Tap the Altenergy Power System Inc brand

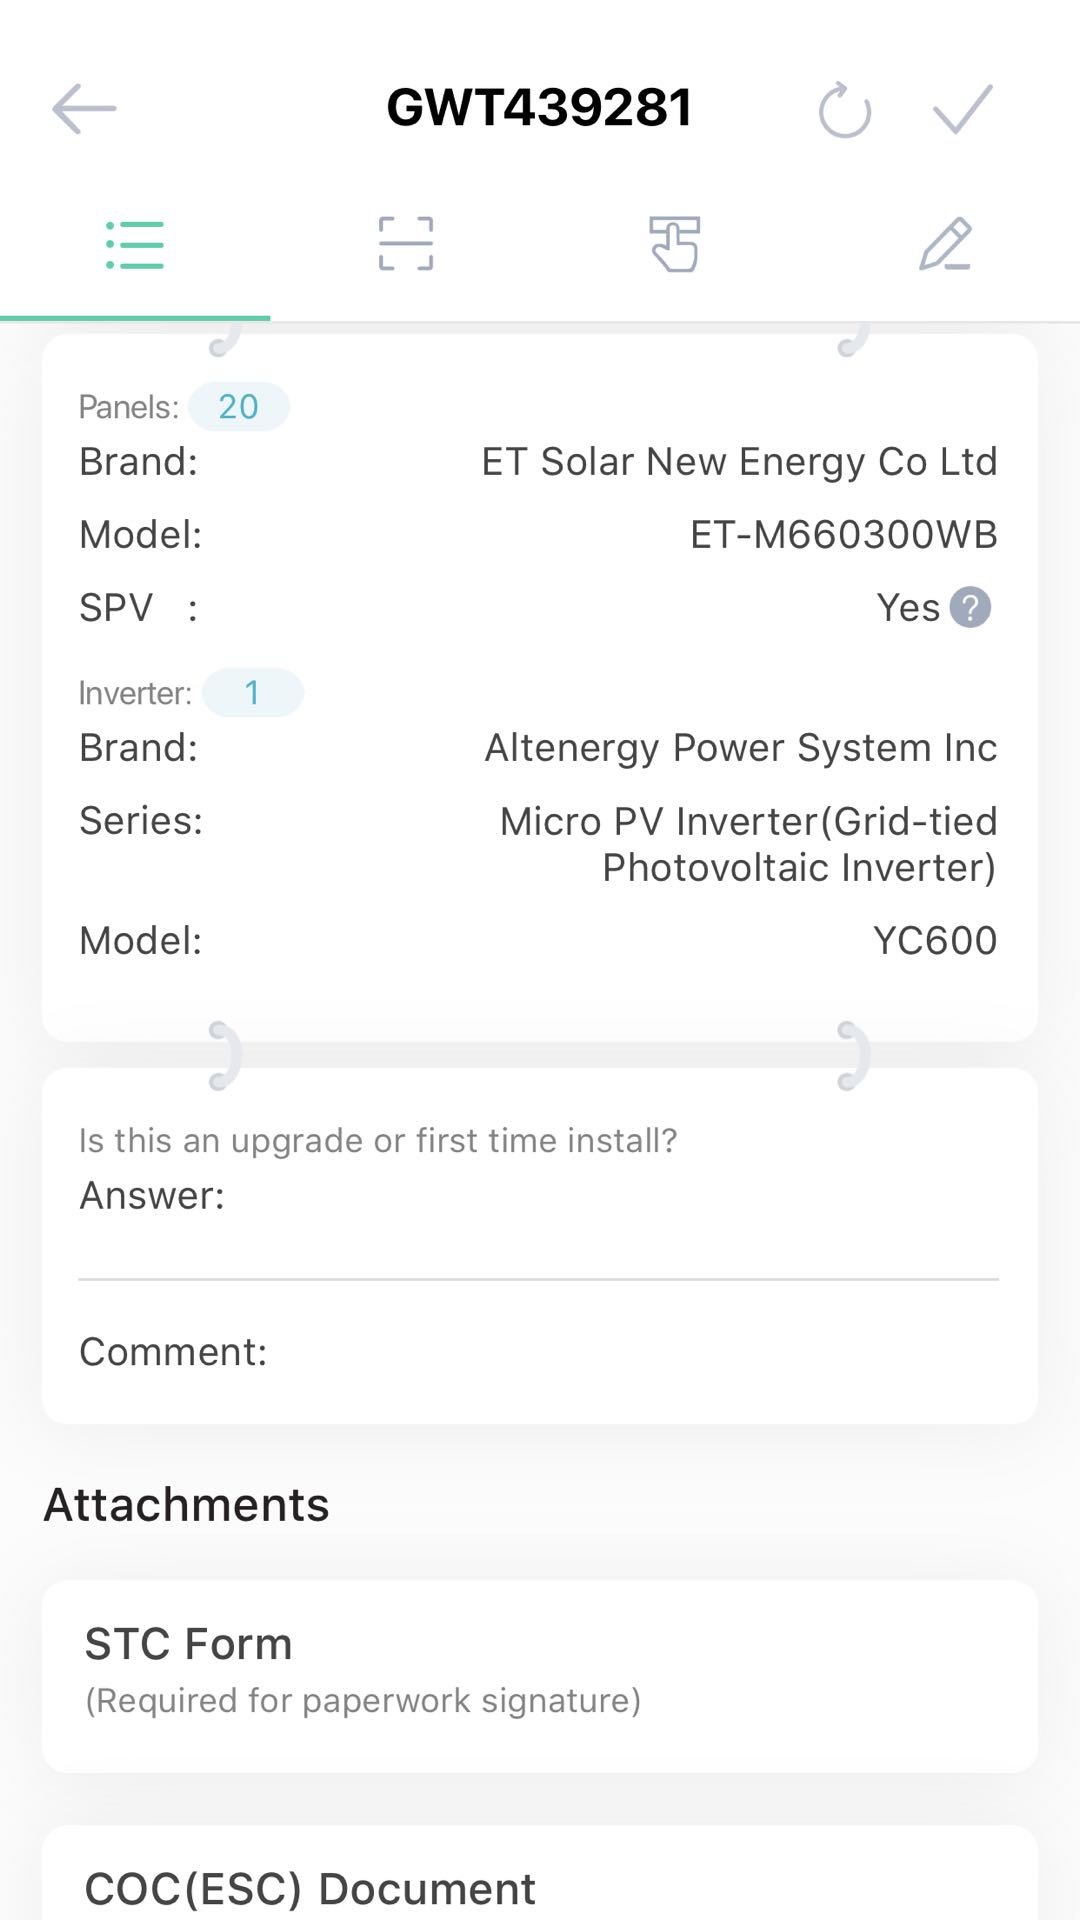[x=740, y=748]
